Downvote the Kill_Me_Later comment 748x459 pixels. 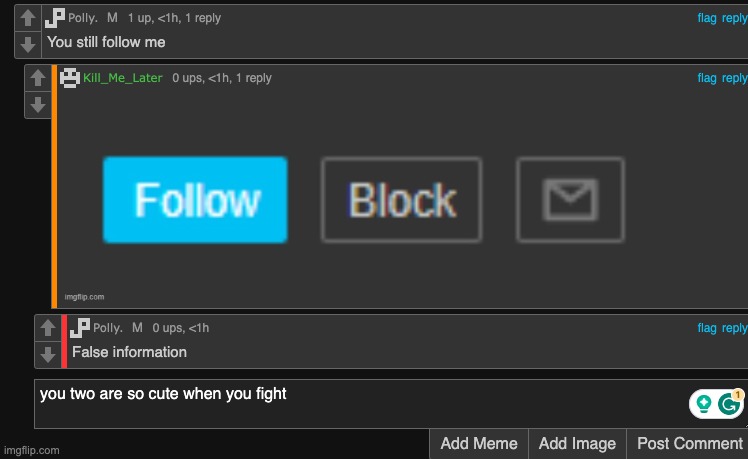point(38,104)
